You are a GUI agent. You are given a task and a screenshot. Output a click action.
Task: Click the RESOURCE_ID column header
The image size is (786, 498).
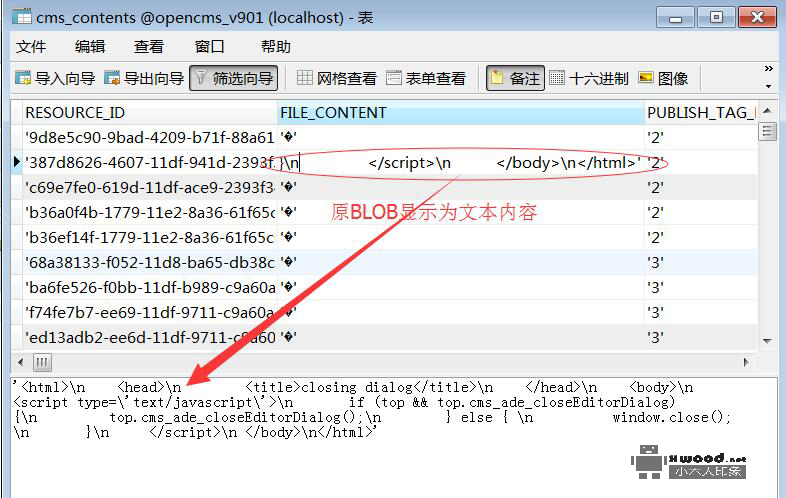coord(149,113)
